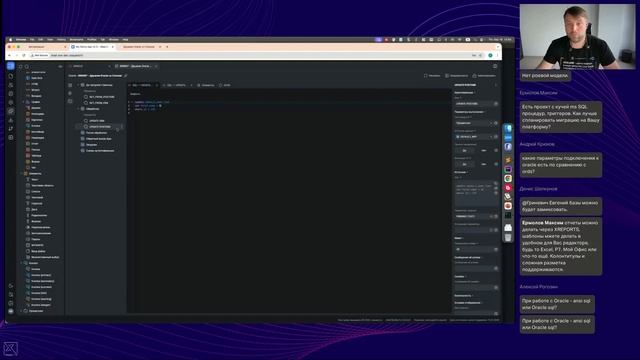Toggle the layout icon at the app's top-right corner
The width and height of the screenshot is (640, 360).
tap(495, 66)
